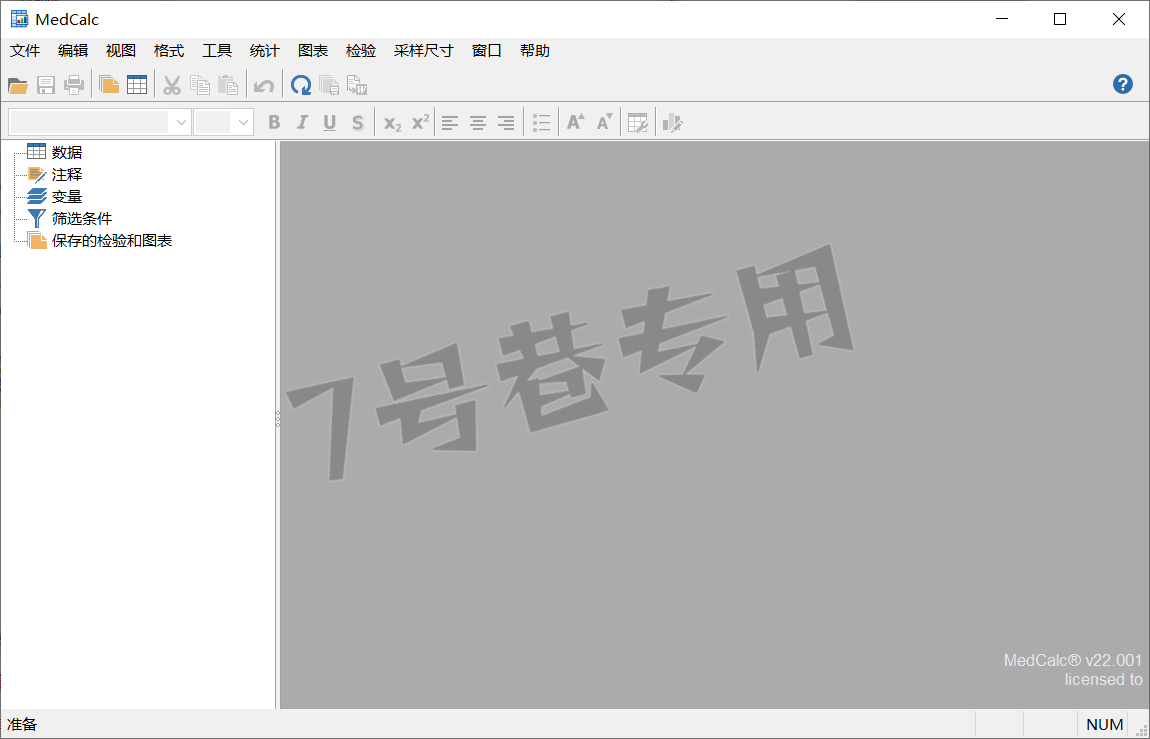Click the save floppy disk icon
Screen dimensions: 1150x739
46,85
